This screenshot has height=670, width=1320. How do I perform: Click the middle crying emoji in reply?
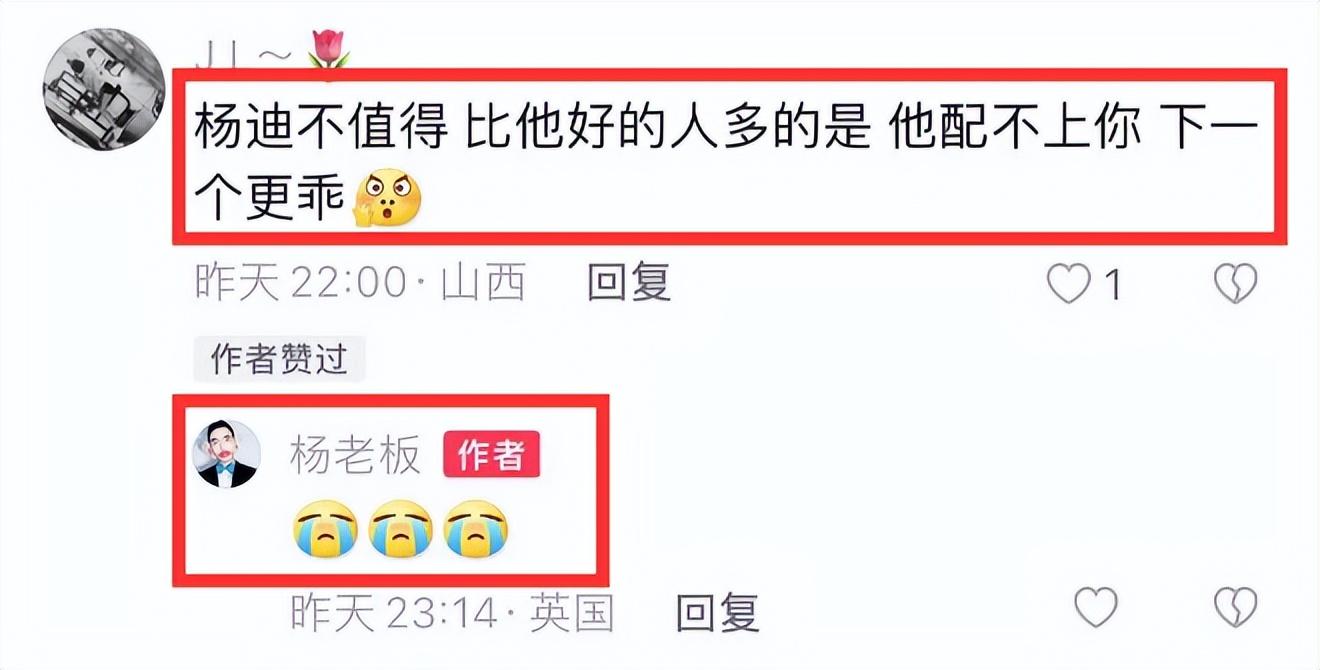coord(400,529)
